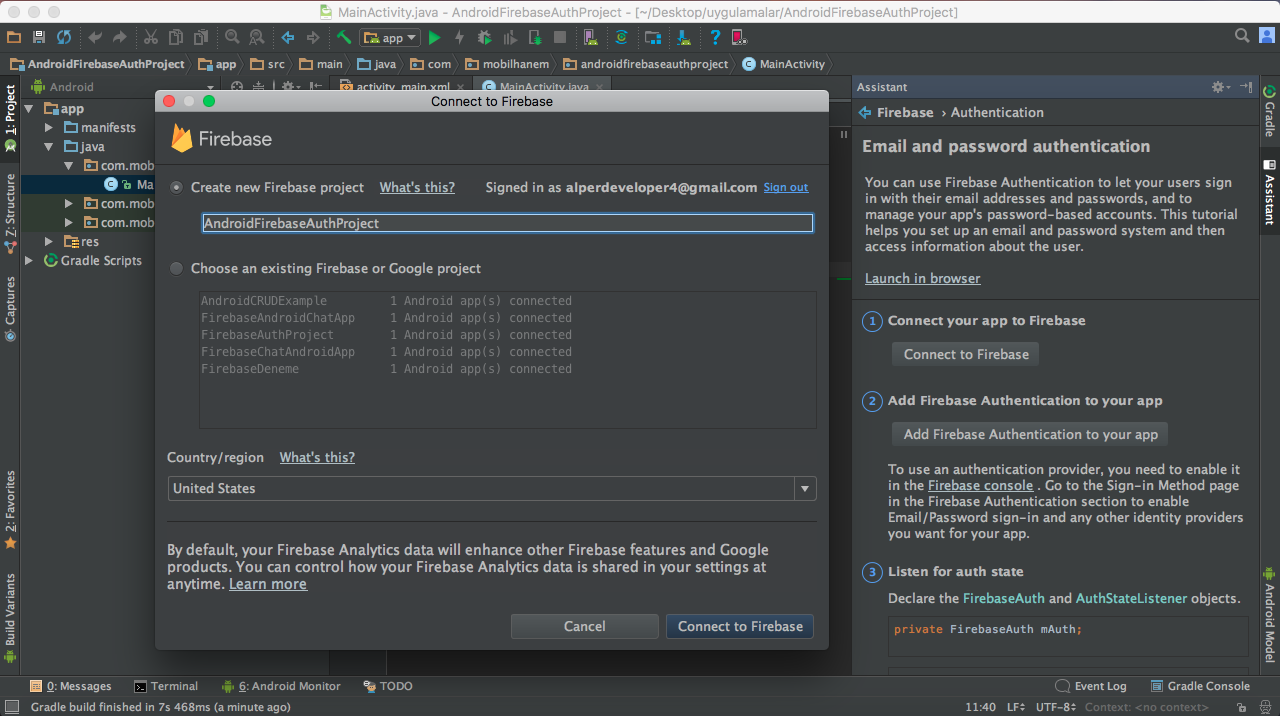Copy selection with the toolbar copy icon
This screenshot has height=716, width=1280.
[175, 38]
